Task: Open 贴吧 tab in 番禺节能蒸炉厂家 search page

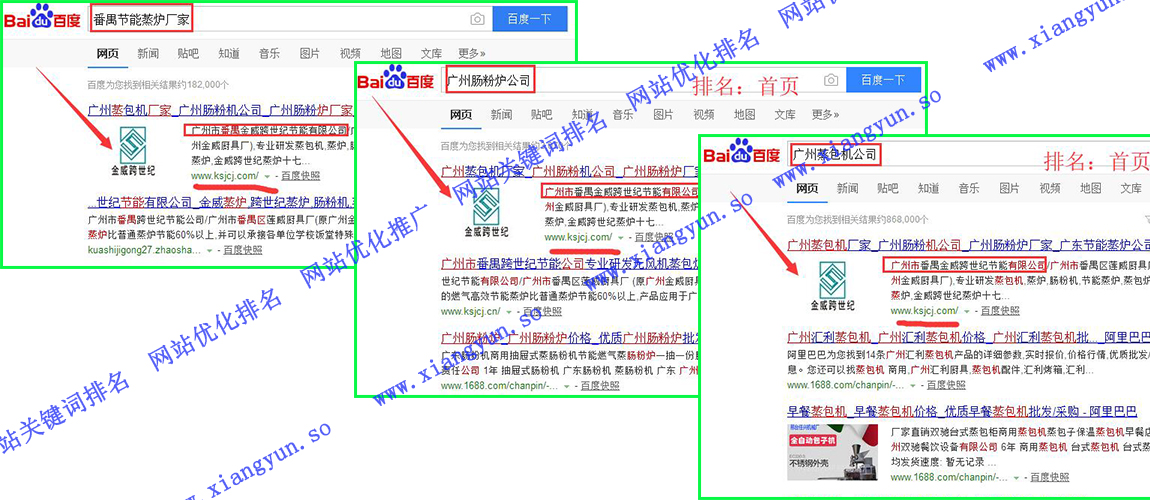Action: click(188, 54)
